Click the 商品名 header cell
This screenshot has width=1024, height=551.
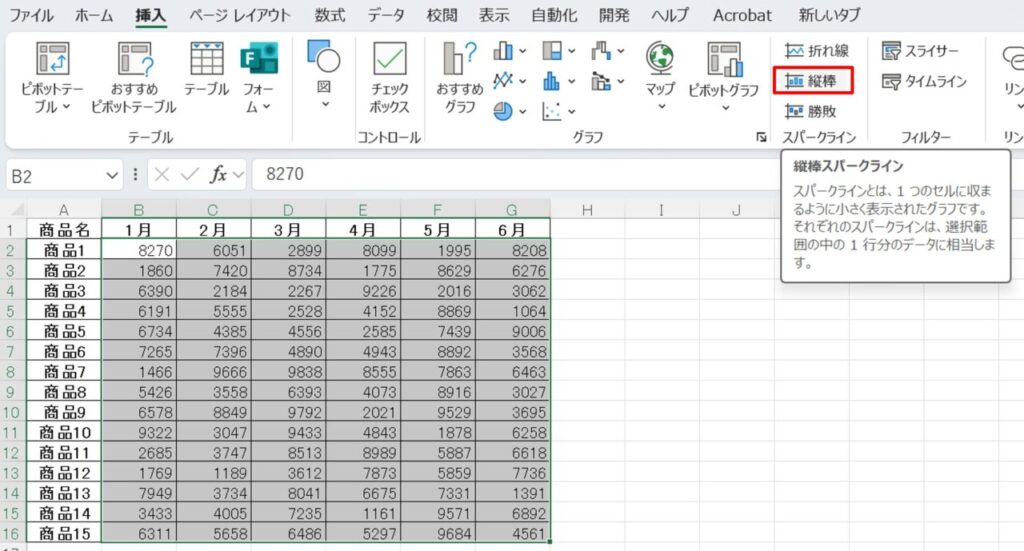[64, 230]
